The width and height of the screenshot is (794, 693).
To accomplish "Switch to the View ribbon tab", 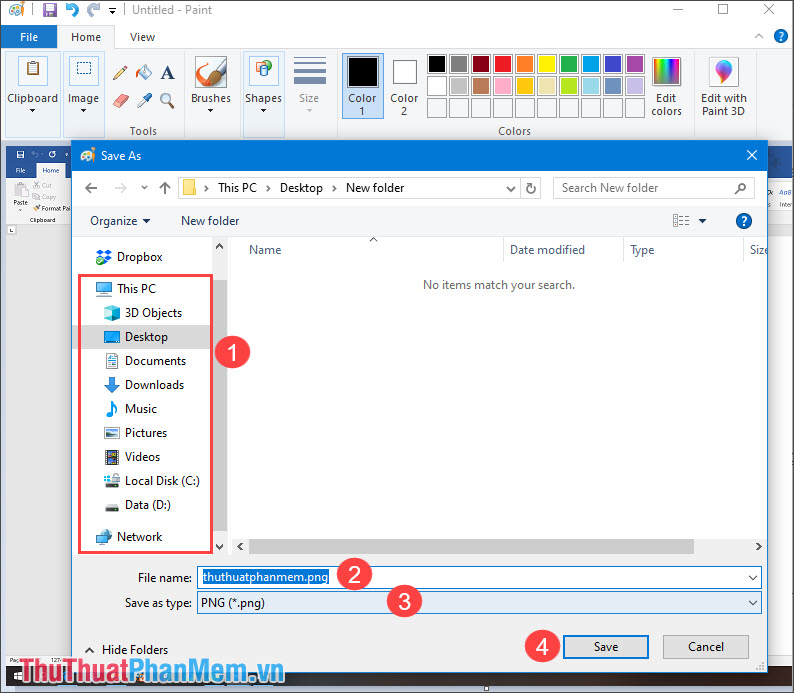I will pyautogui.click(x=143, y=37).
